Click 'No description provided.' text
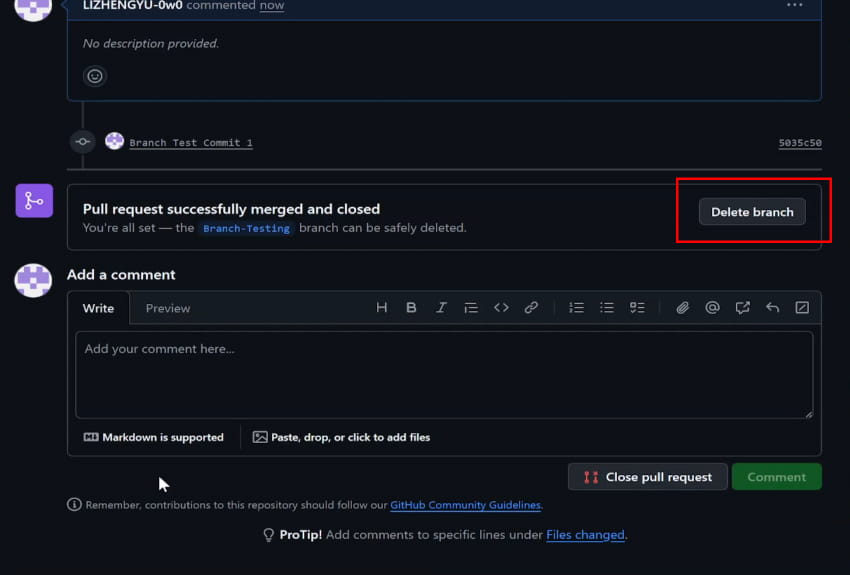This screenshot has width=850, height=575. click(x=151, y=43)
